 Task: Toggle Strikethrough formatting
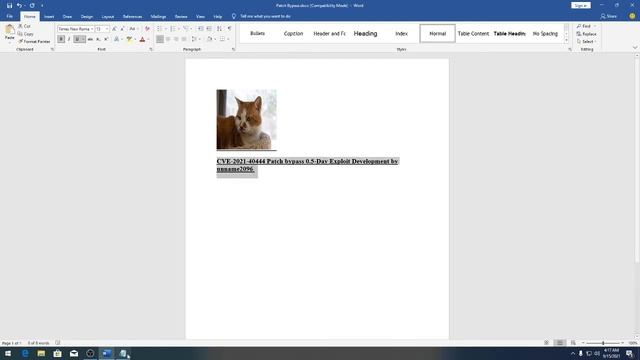[90, 39]
